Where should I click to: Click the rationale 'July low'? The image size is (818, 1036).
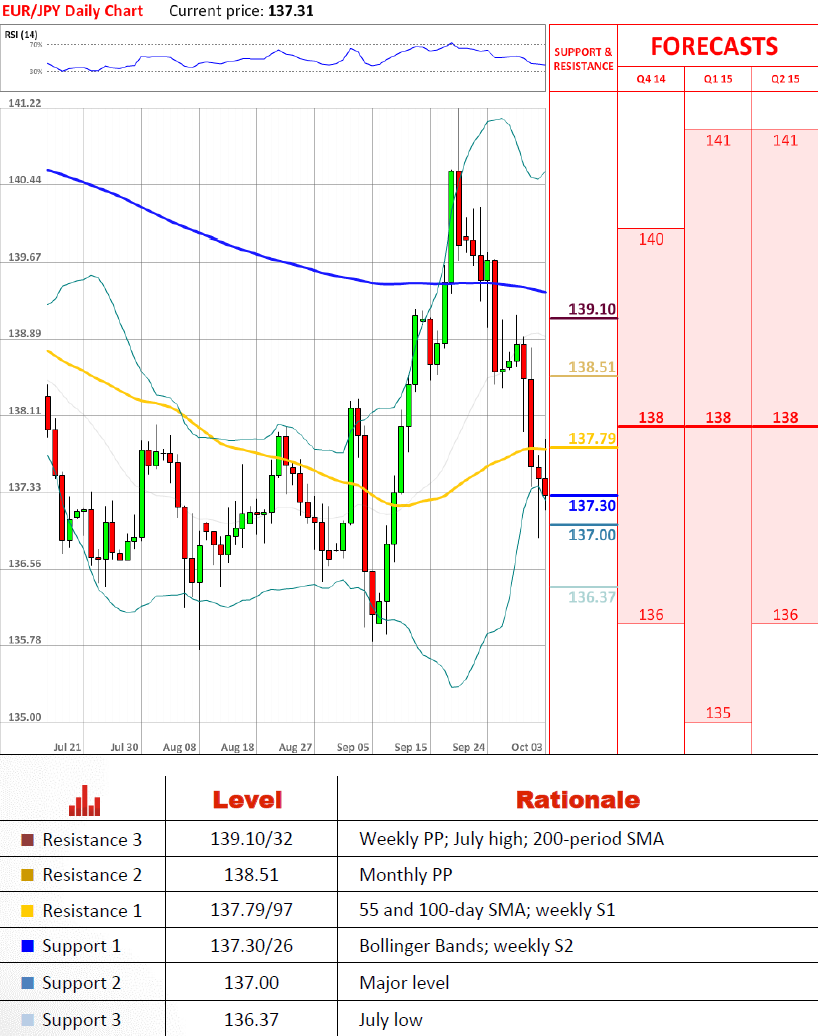[x=390, y=1020]
